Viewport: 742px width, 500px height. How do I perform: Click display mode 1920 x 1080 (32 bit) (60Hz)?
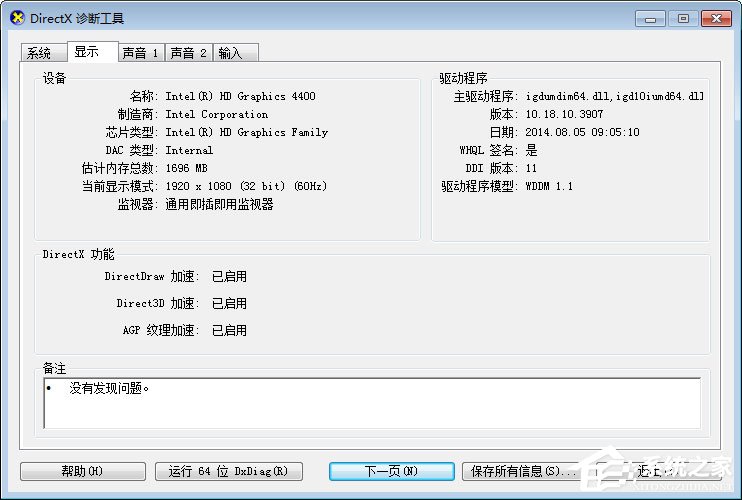pos(246,186)
